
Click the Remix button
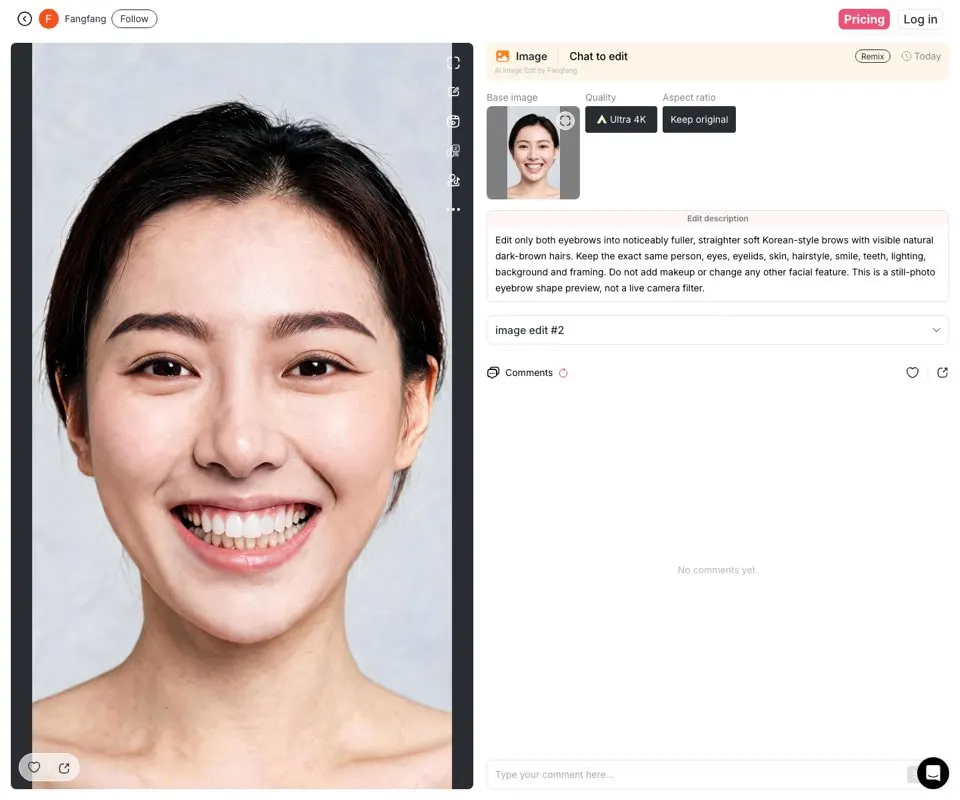(x=872, y=56)
